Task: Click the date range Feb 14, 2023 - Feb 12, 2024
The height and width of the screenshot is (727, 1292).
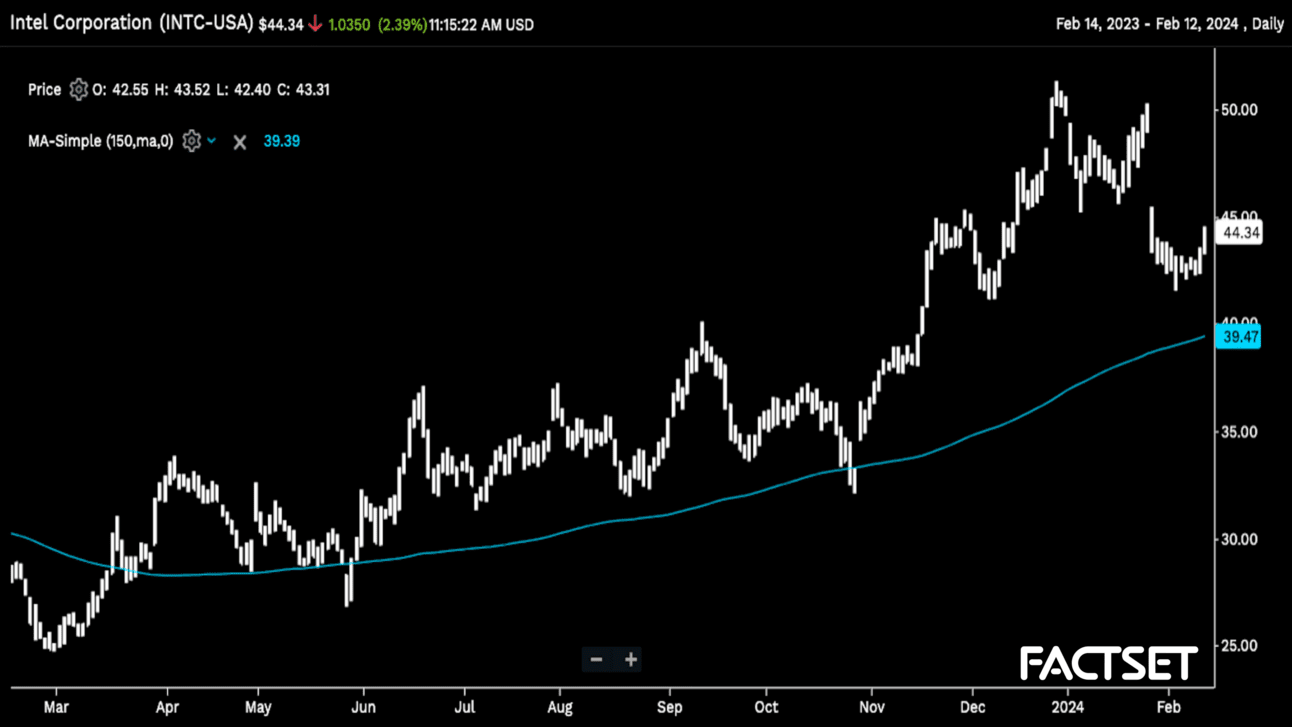Action: tap(1147, 24)
